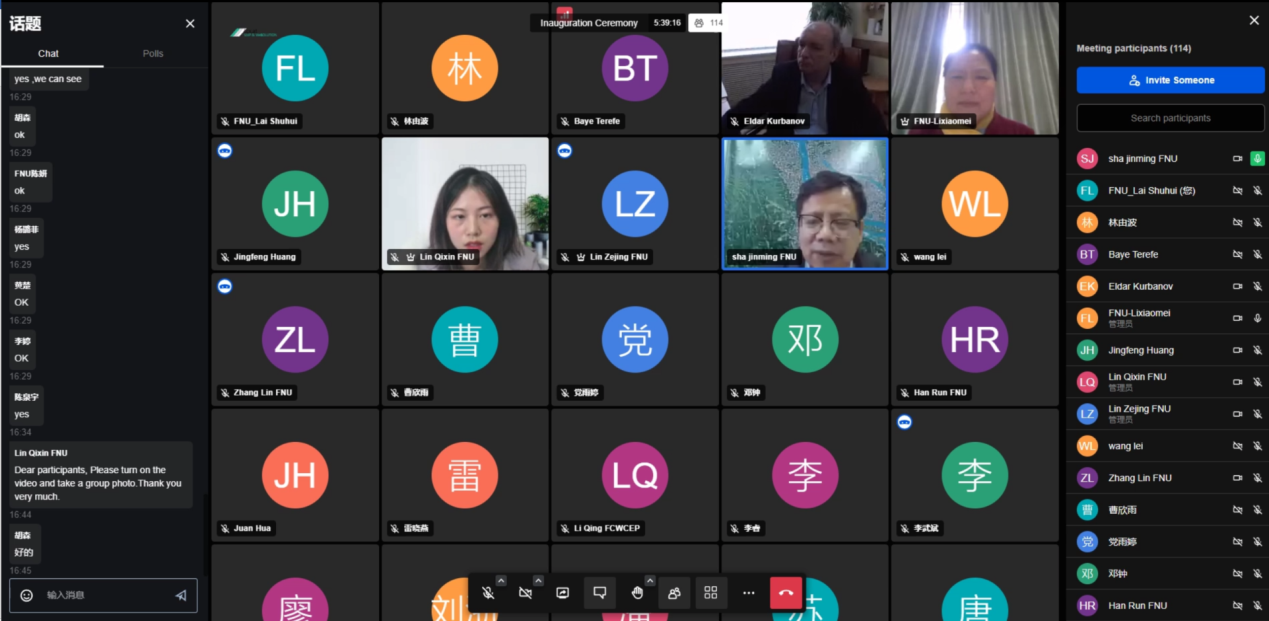Click the WL avatar for wang lei in list

coord(1087,446)
